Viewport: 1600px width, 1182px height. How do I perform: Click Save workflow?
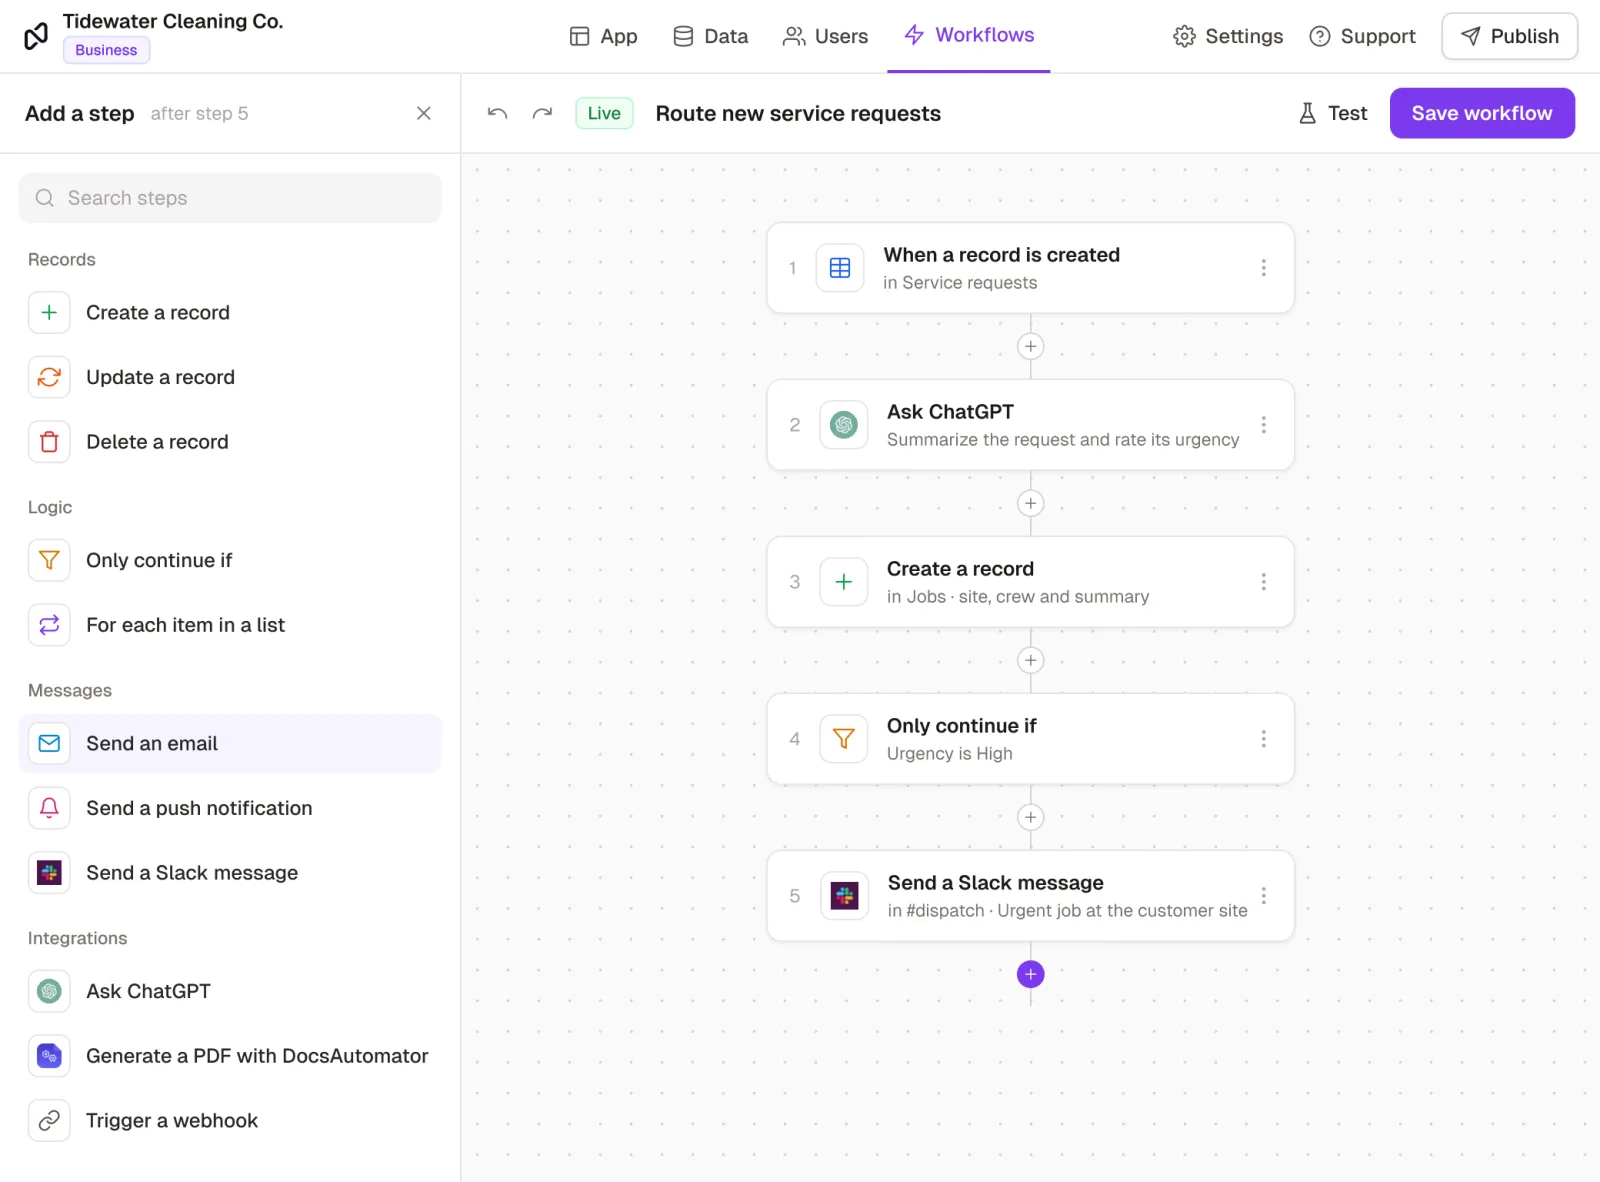tap(1482, 113)
